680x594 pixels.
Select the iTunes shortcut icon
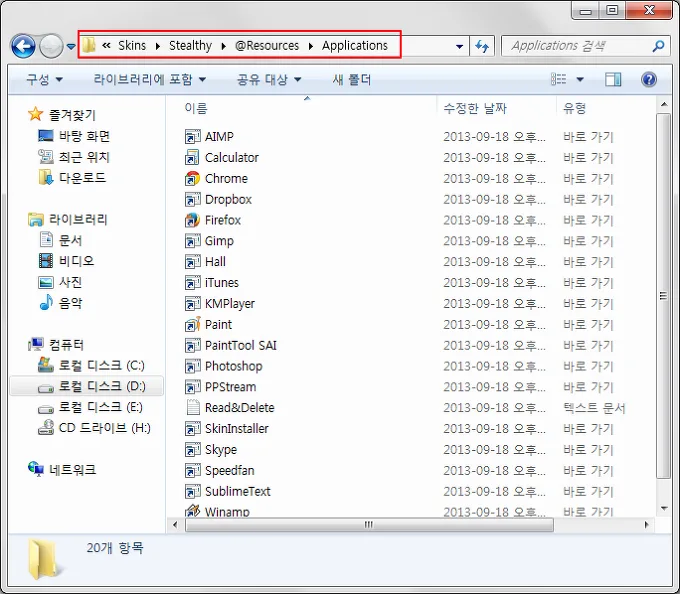click(193, 282)
